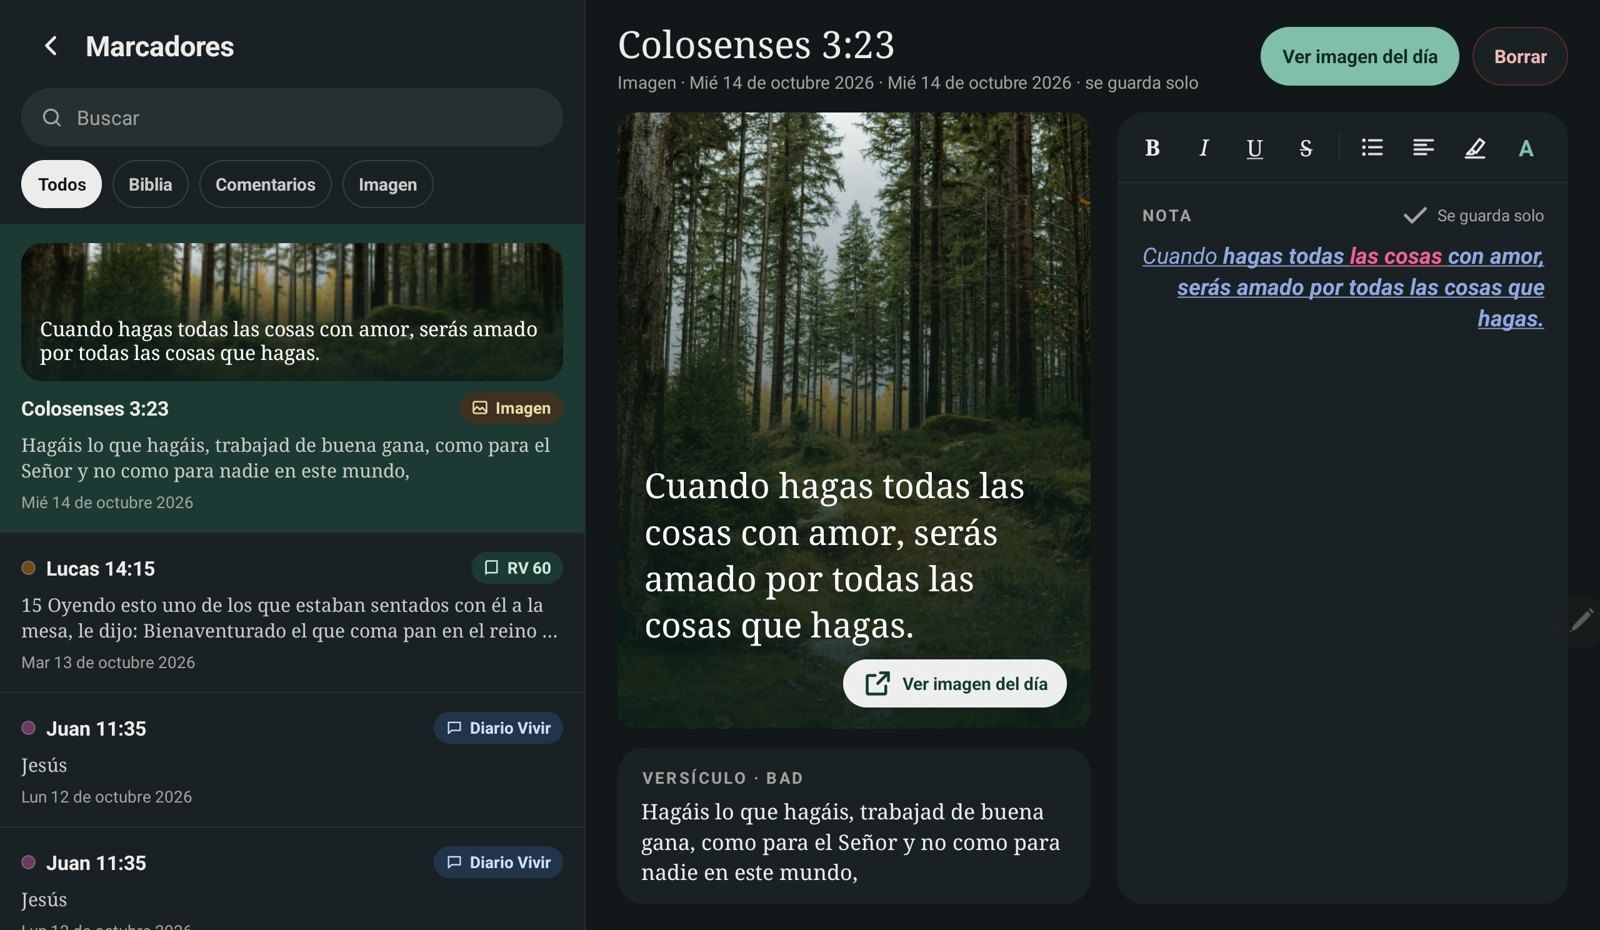Click the Se guarda solo checkmark status
This screenshot has height=930, width=1600.
[1473, 216]
